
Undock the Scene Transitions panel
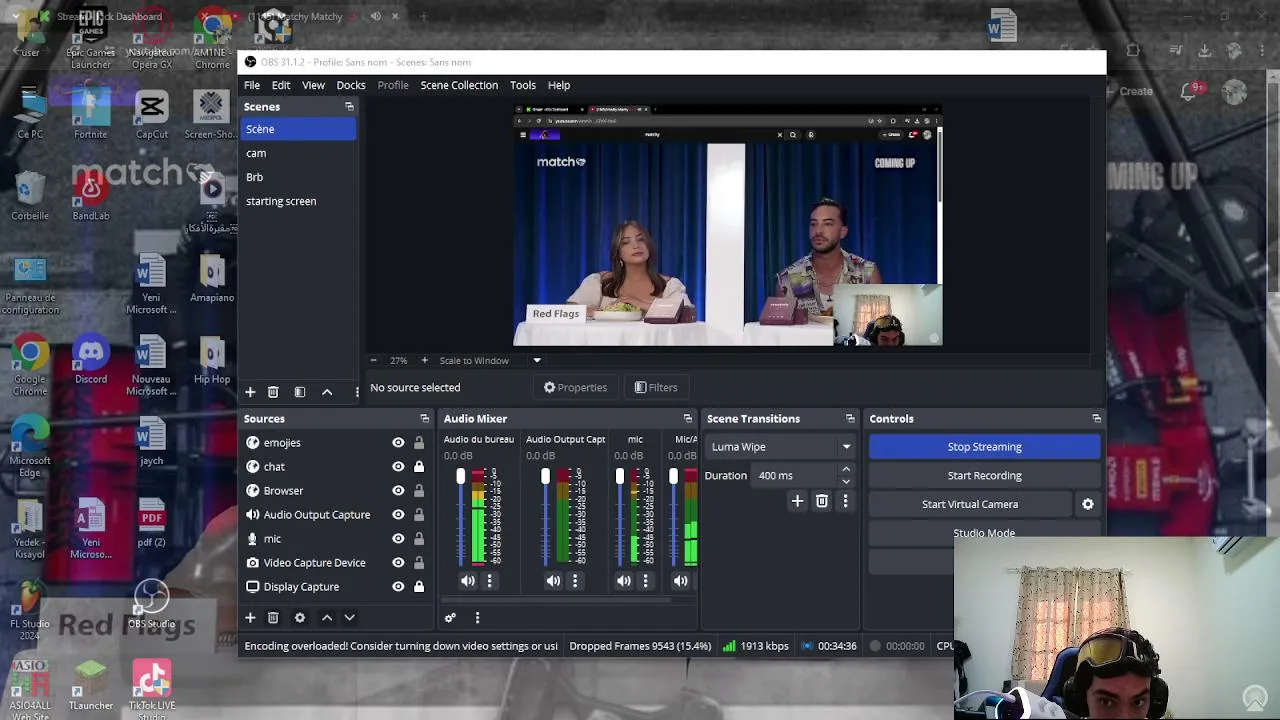tap(850, 419)
